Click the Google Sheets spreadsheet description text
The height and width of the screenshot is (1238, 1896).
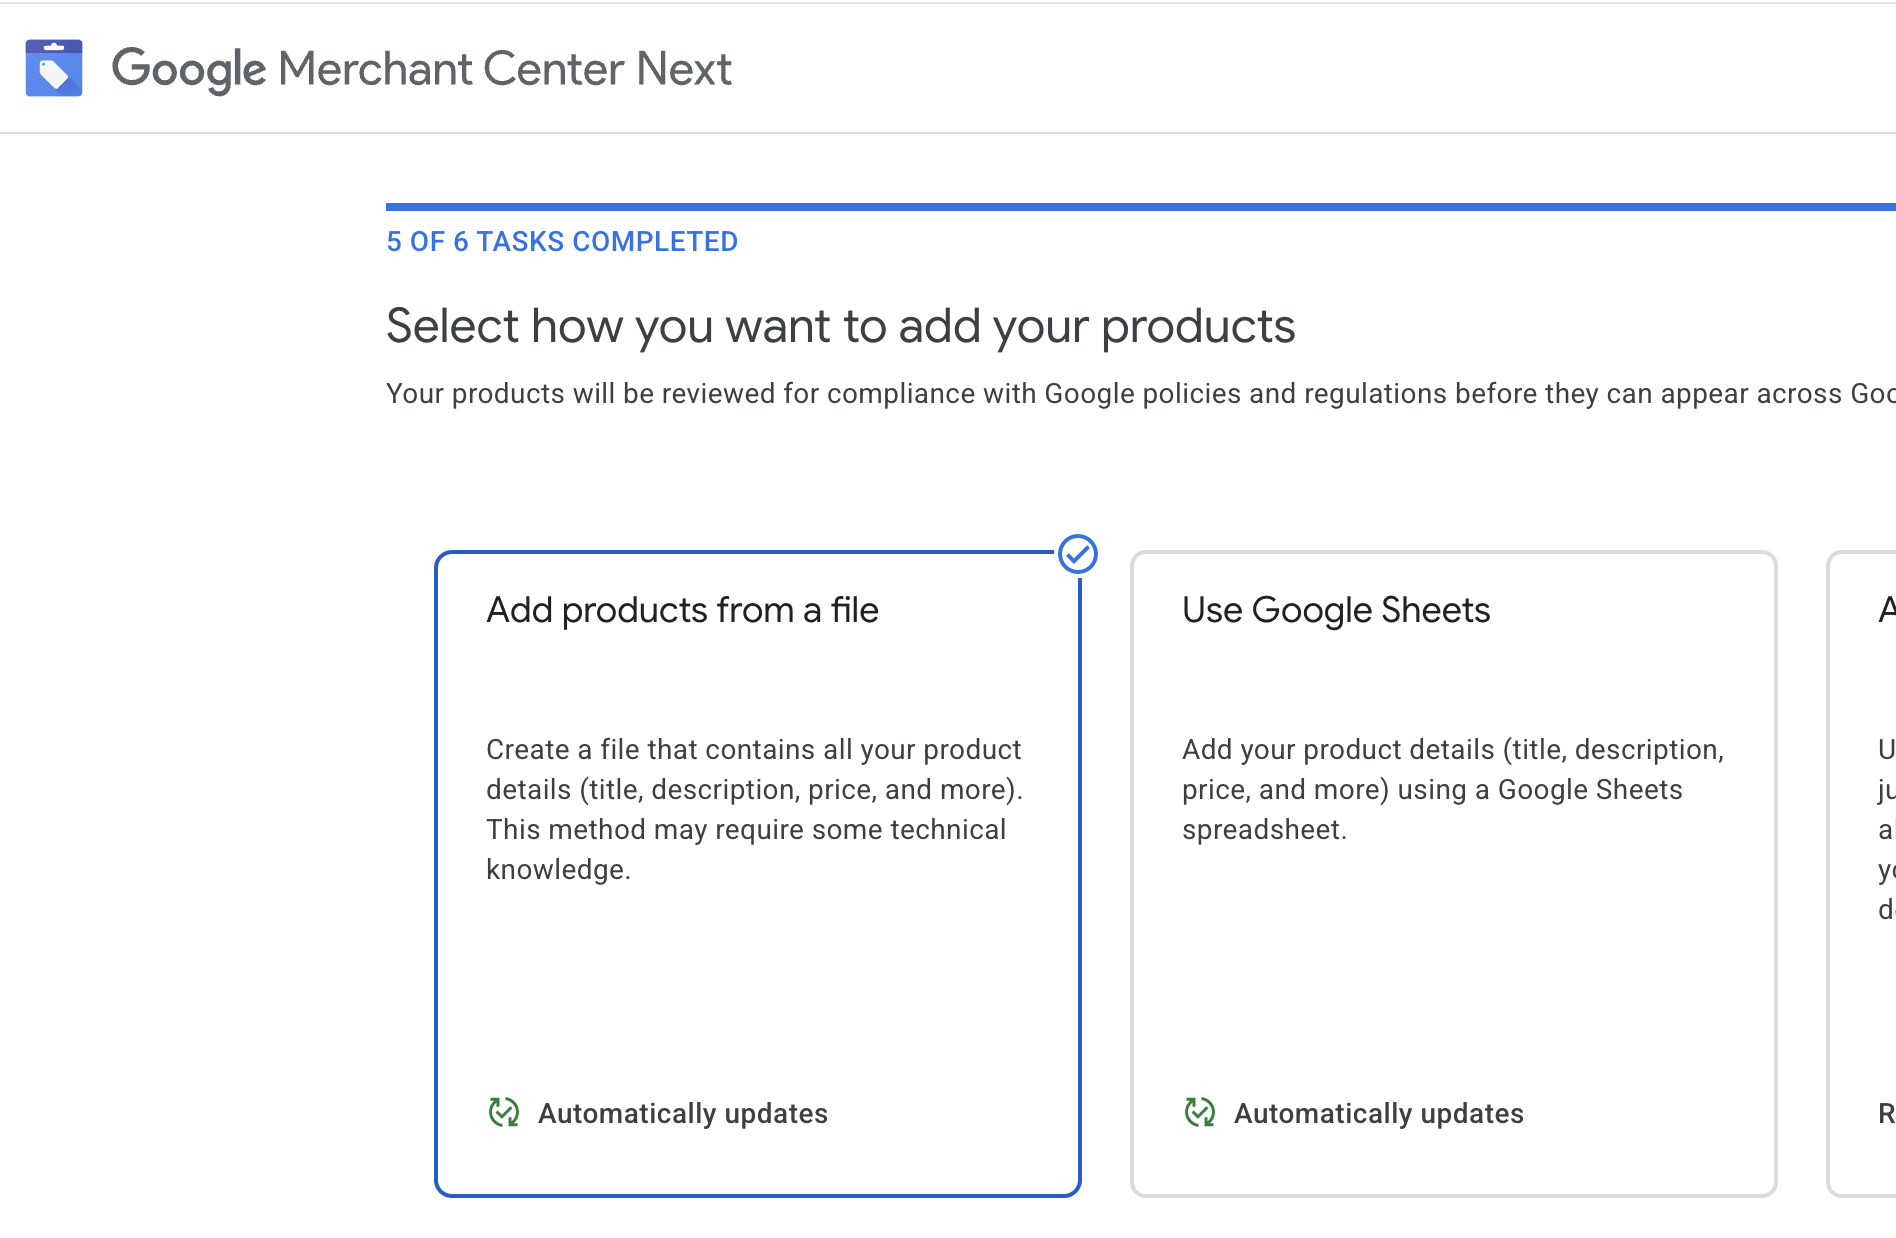[1453, 790]
